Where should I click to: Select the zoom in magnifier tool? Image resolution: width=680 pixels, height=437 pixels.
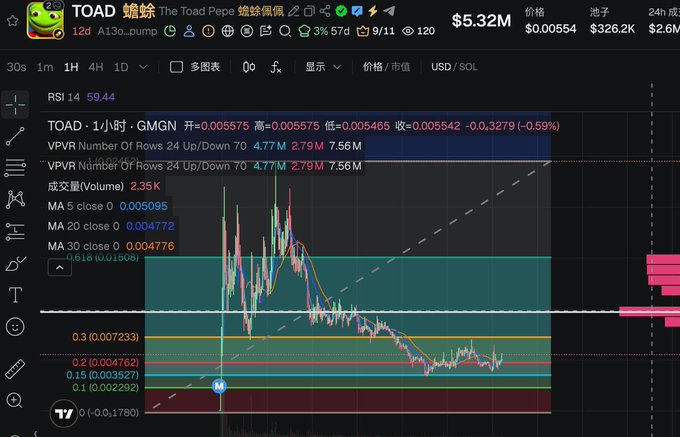pos(14,400)
